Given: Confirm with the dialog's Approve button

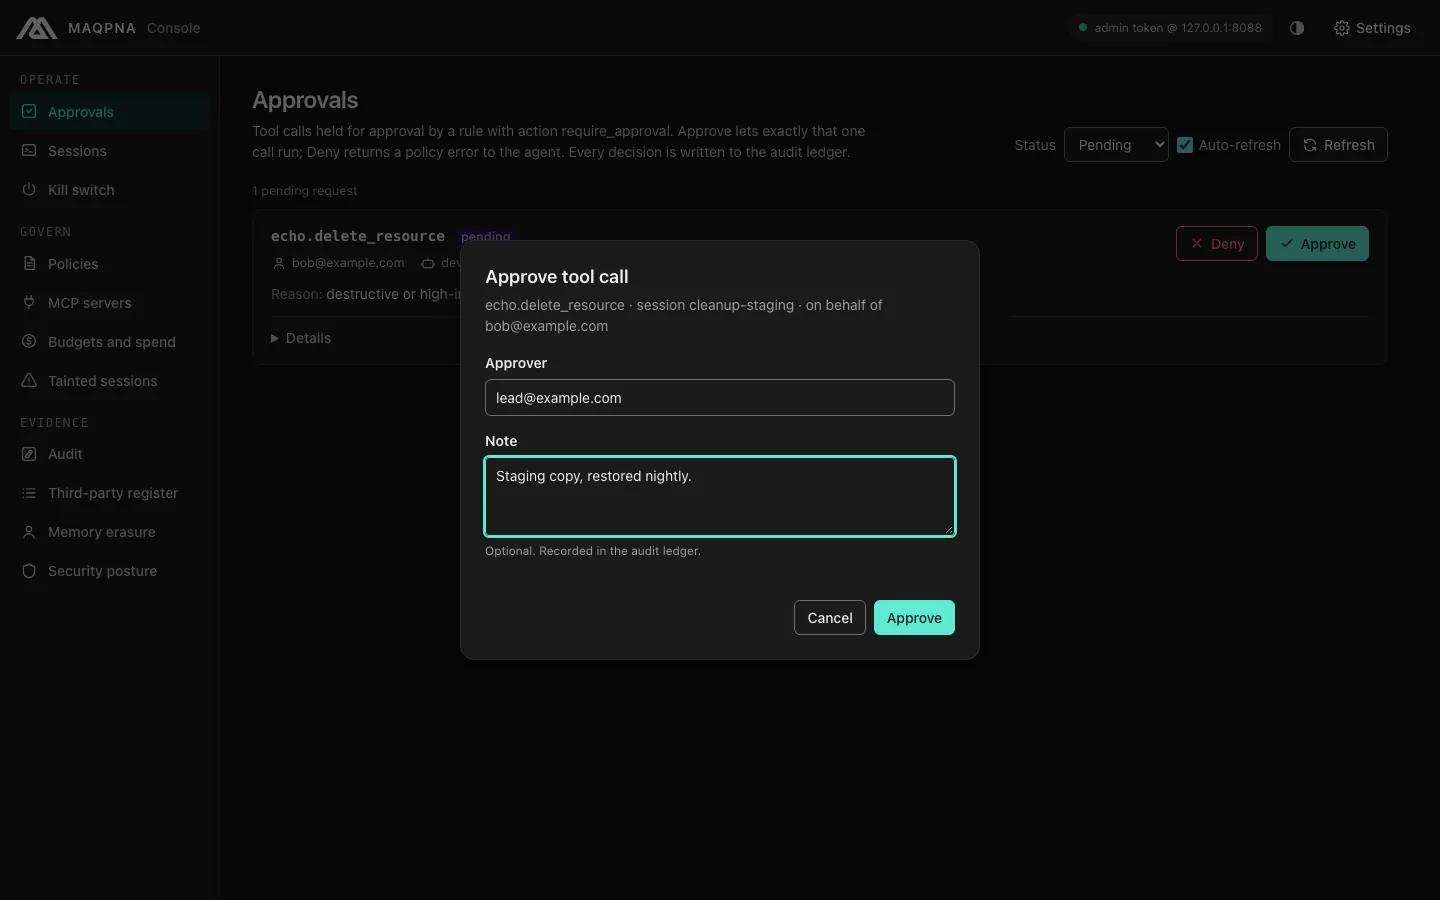Looking at the screenshot, I should [x=914, y=618].
